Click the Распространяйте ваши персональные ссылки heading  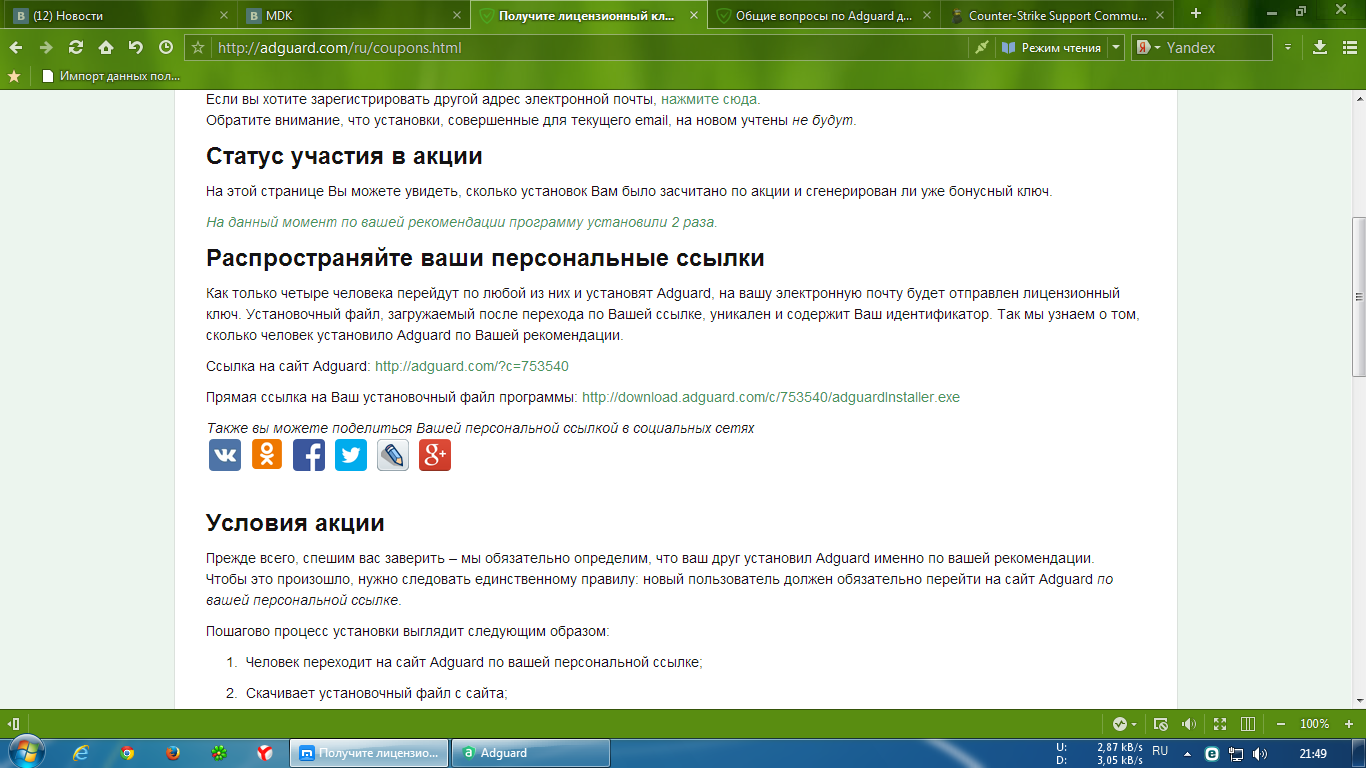click(485, 258)
